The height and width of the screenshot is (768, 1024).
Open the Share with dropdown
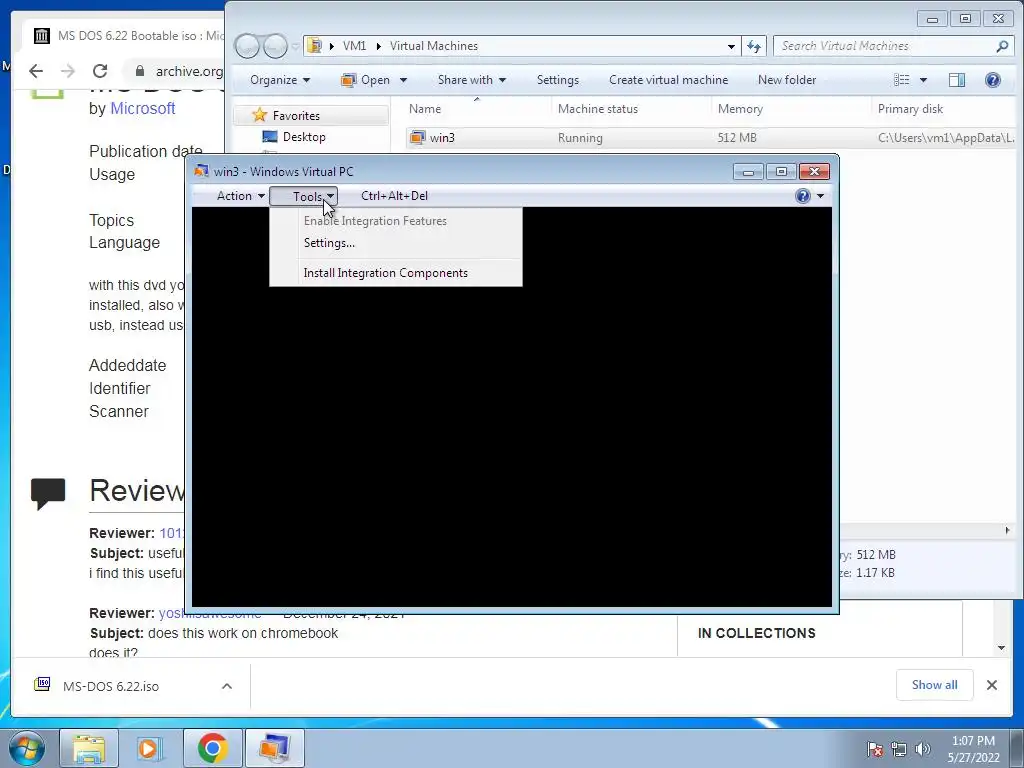472,80
